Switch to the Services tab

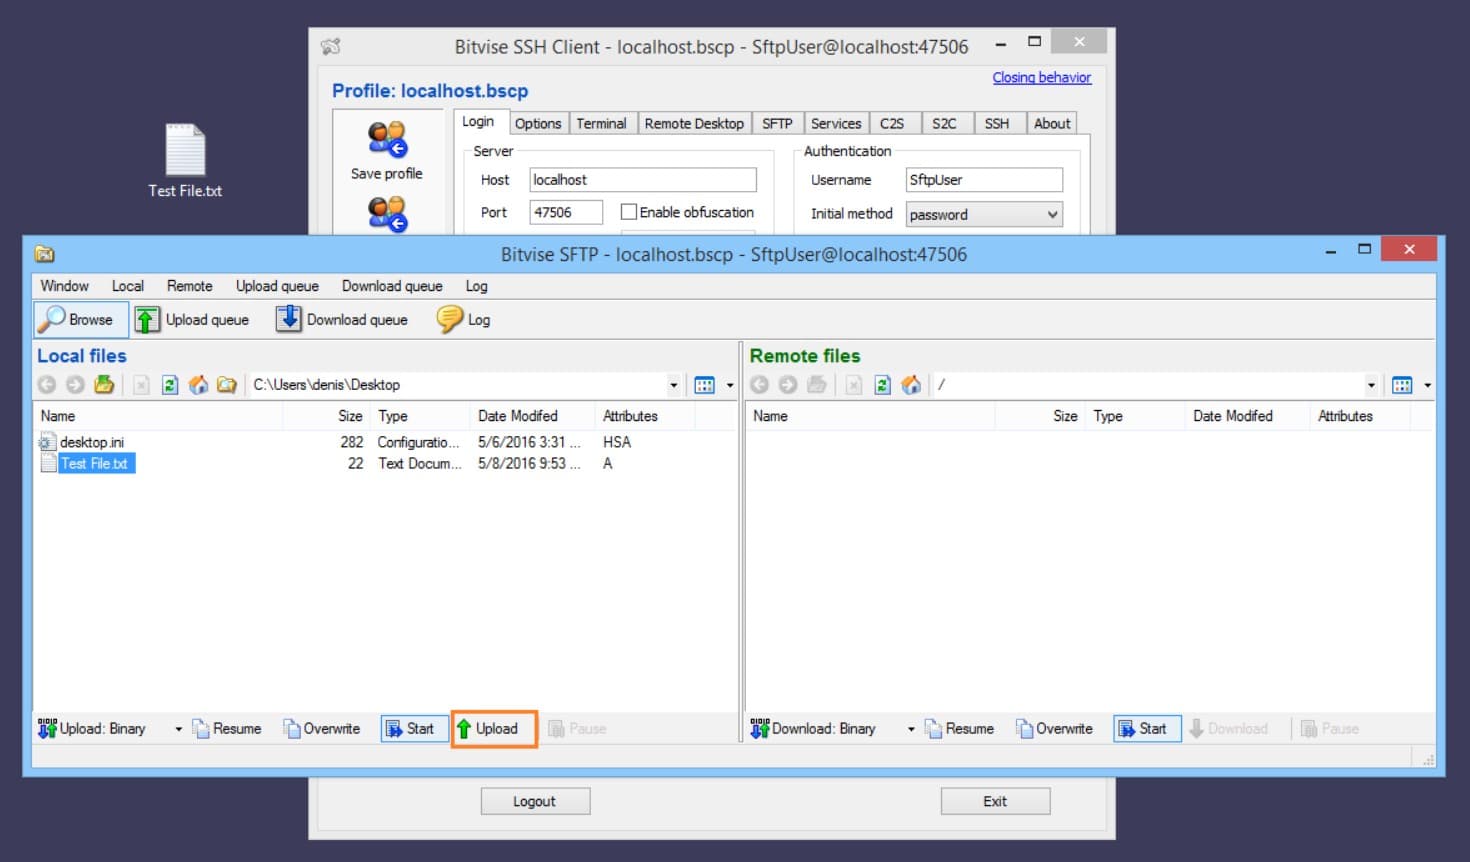[x=836, y=123]
